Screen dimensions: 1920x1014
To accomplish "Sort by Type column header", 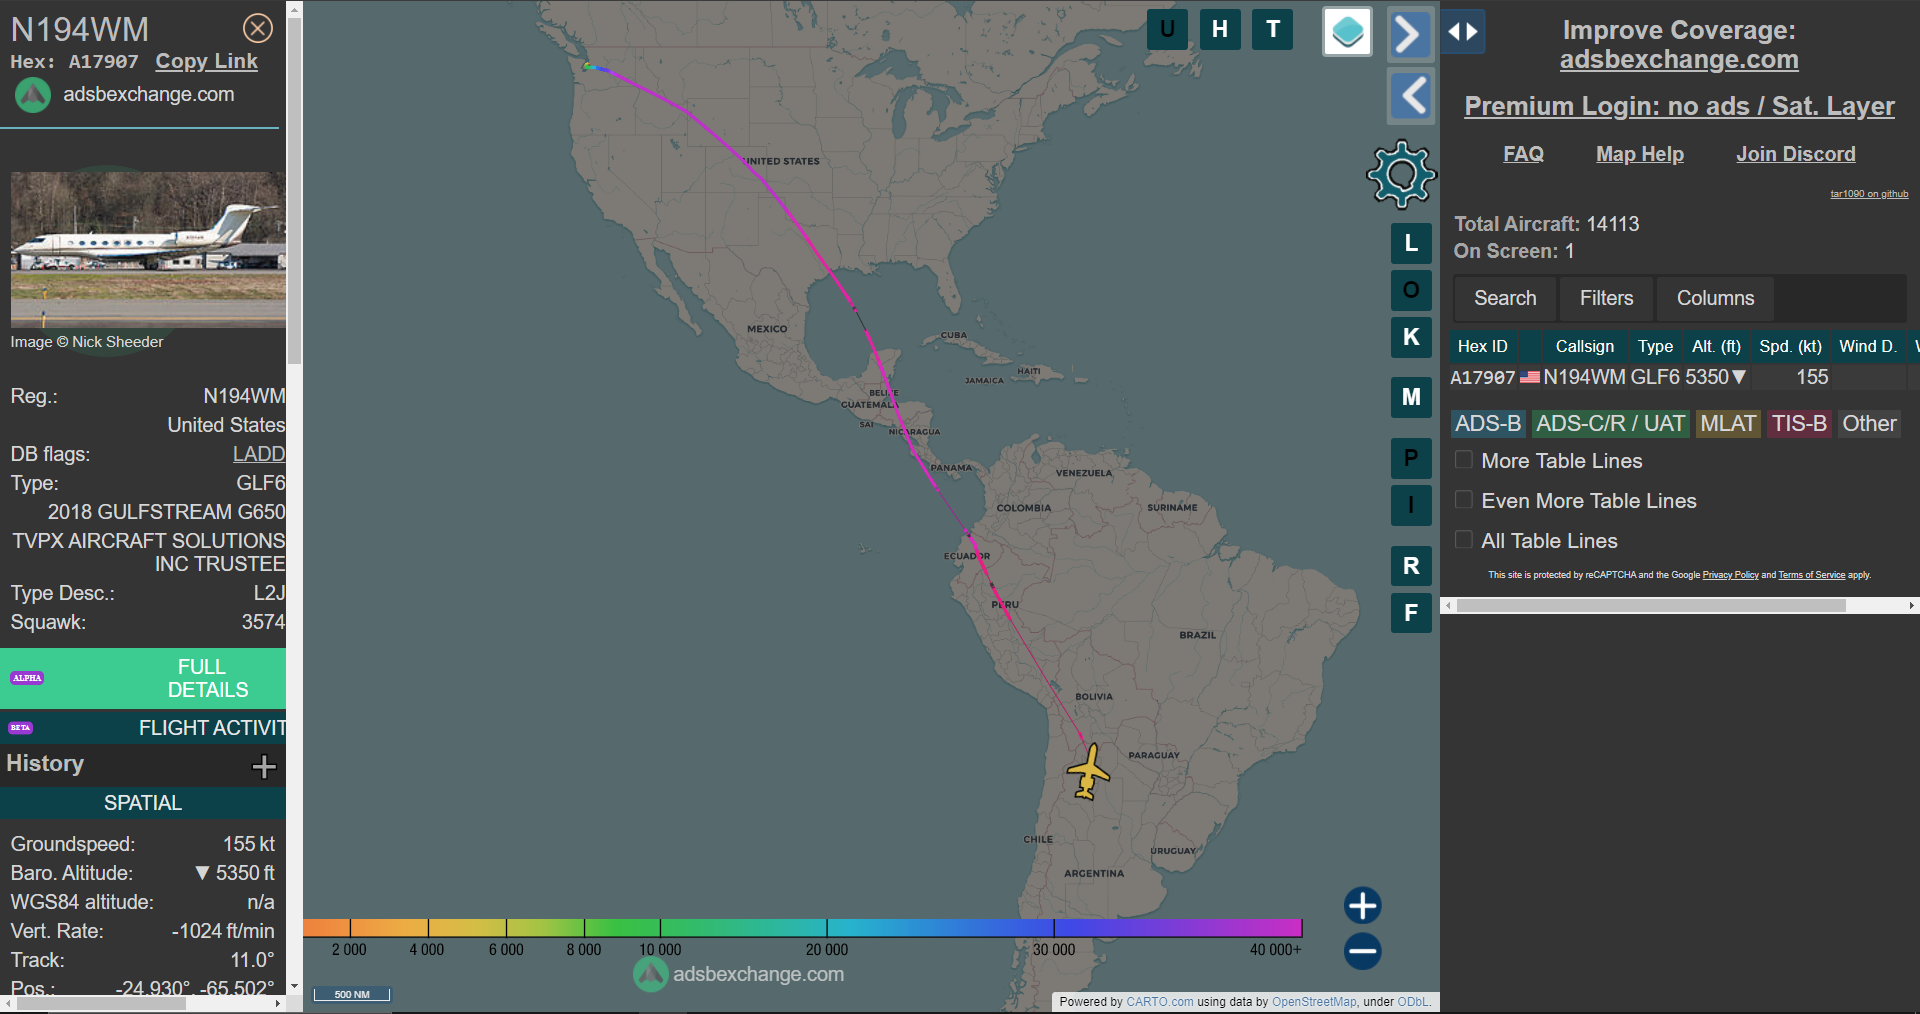I will point(1655,346).
